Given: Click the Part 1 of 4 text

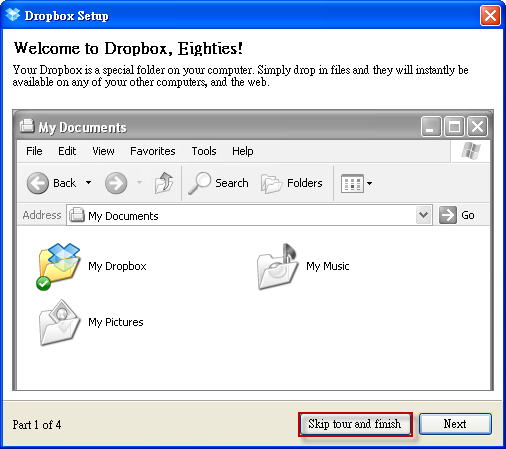Looking at the screenshot, I should point(37,425).
